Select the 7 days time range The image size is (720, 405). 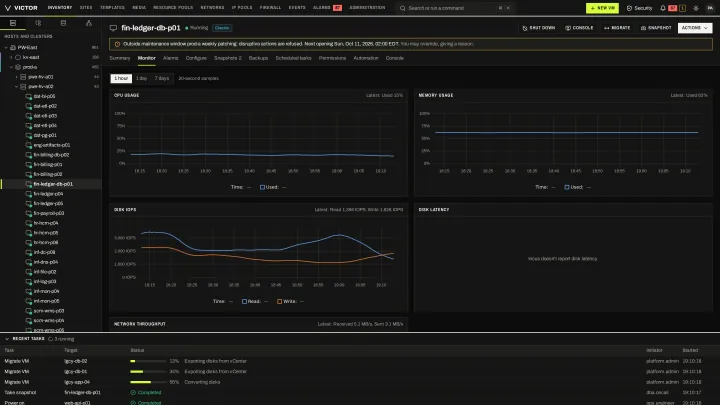[x=162, y=79]
